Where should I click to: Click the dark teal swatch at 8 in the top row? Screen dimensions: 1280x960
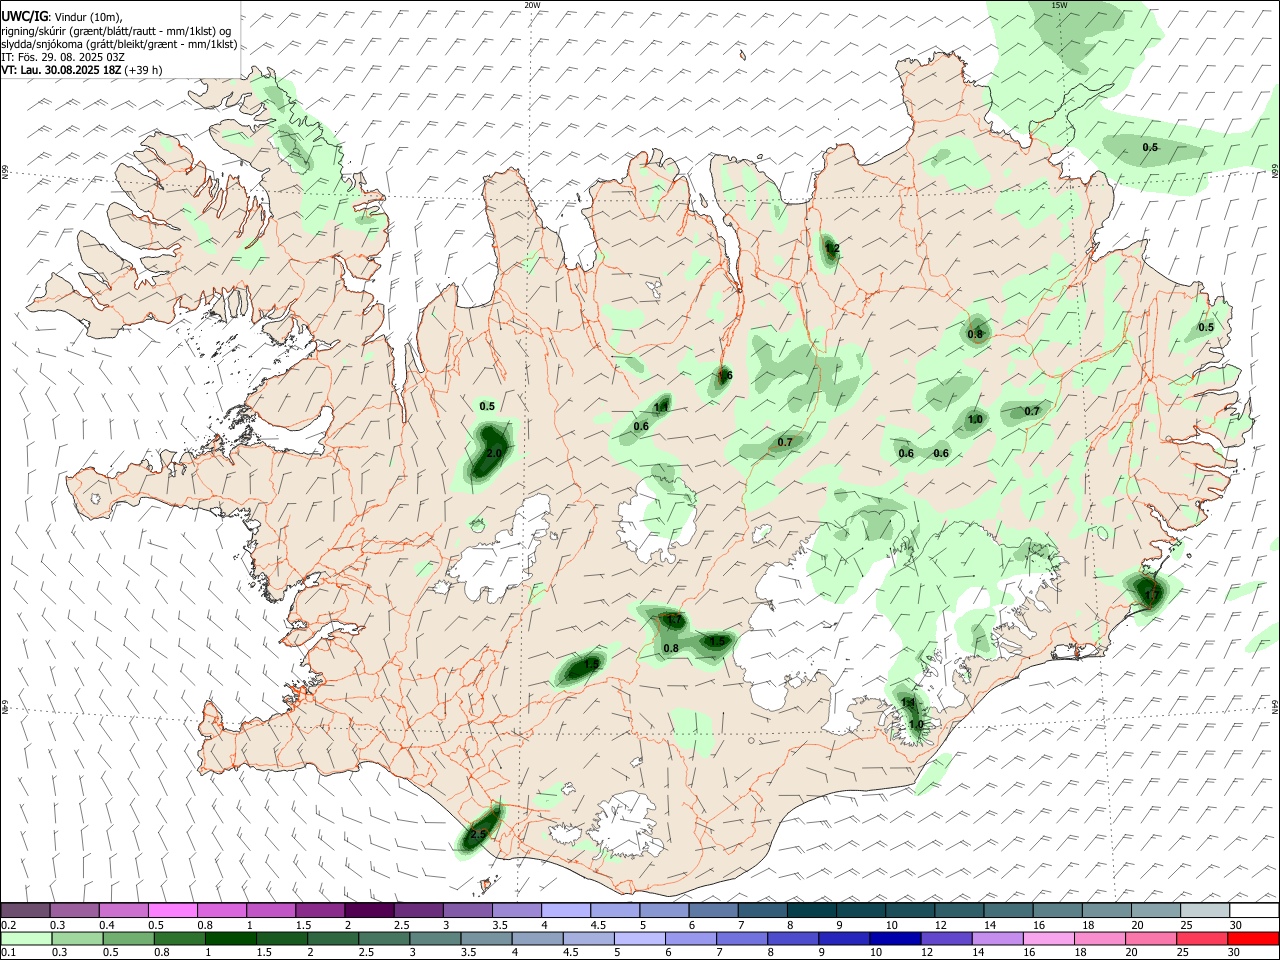[812, 911]
